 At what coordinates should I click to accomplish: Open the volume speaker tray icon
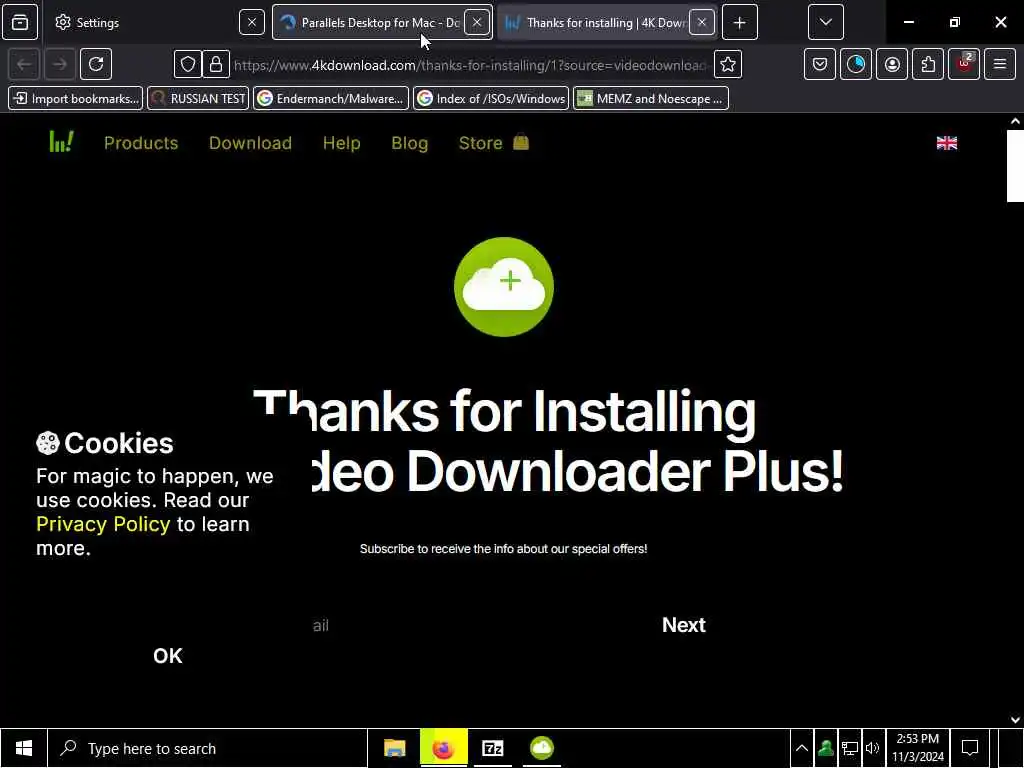pos(873,748)
